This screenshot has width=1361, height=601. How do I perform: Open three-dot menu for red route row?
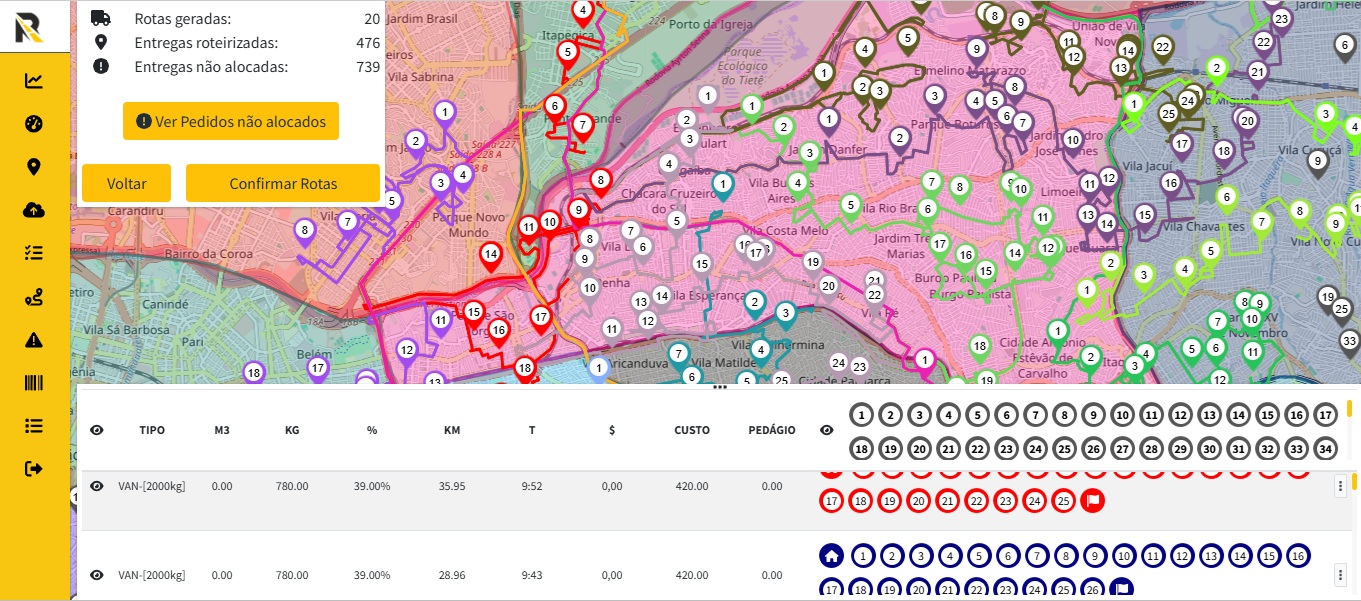[x=1341, y=486]
